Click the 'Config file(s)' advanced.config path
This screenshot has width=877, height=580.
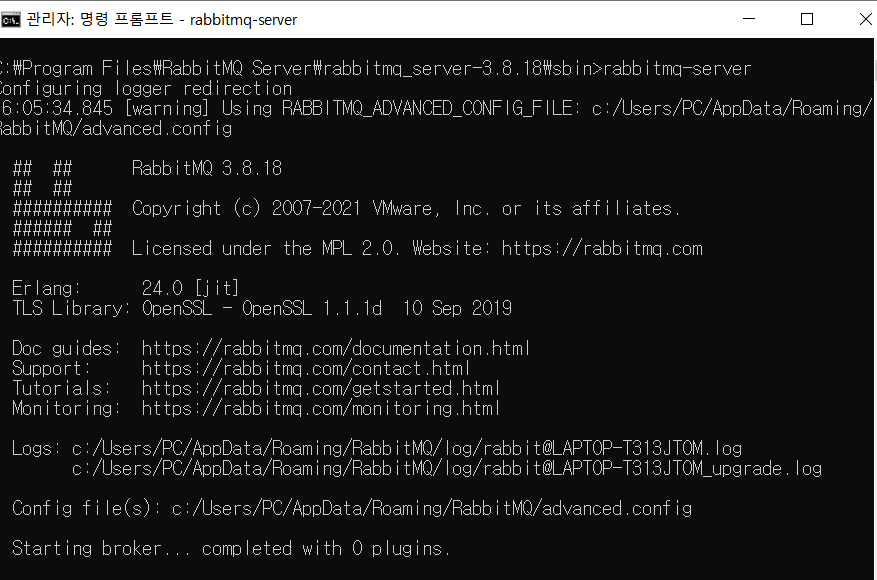(432, 508)
